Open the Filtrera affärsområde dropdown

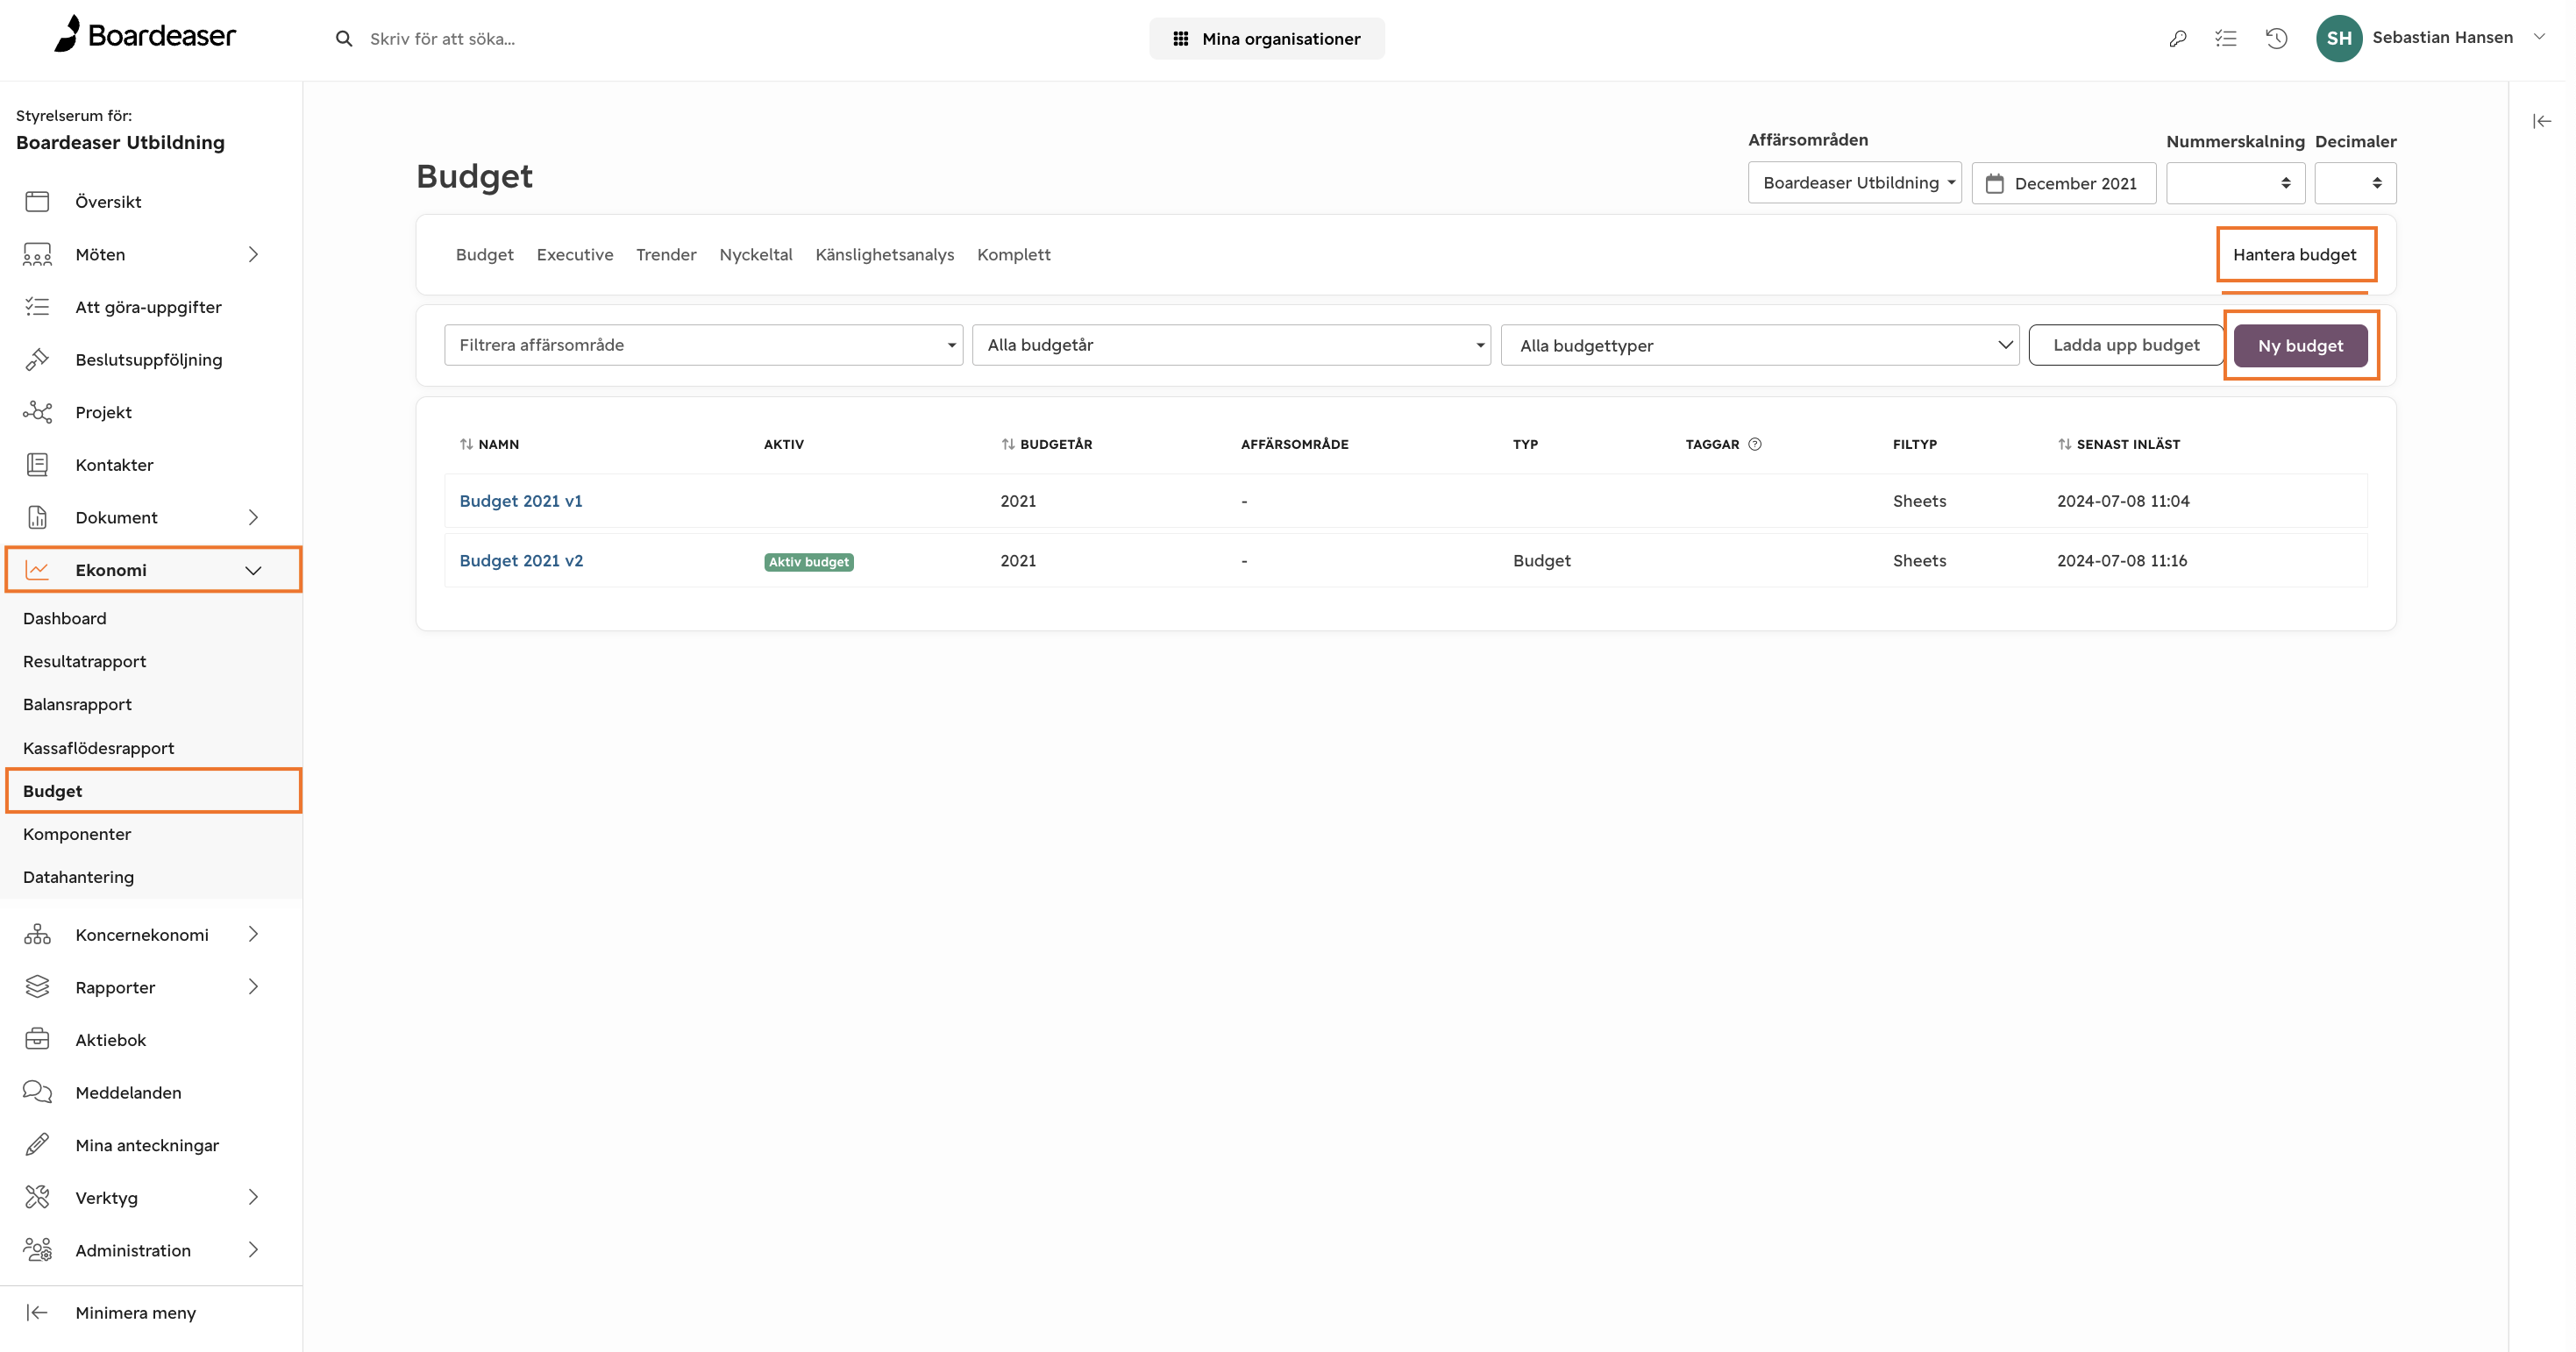coord(703,345)
